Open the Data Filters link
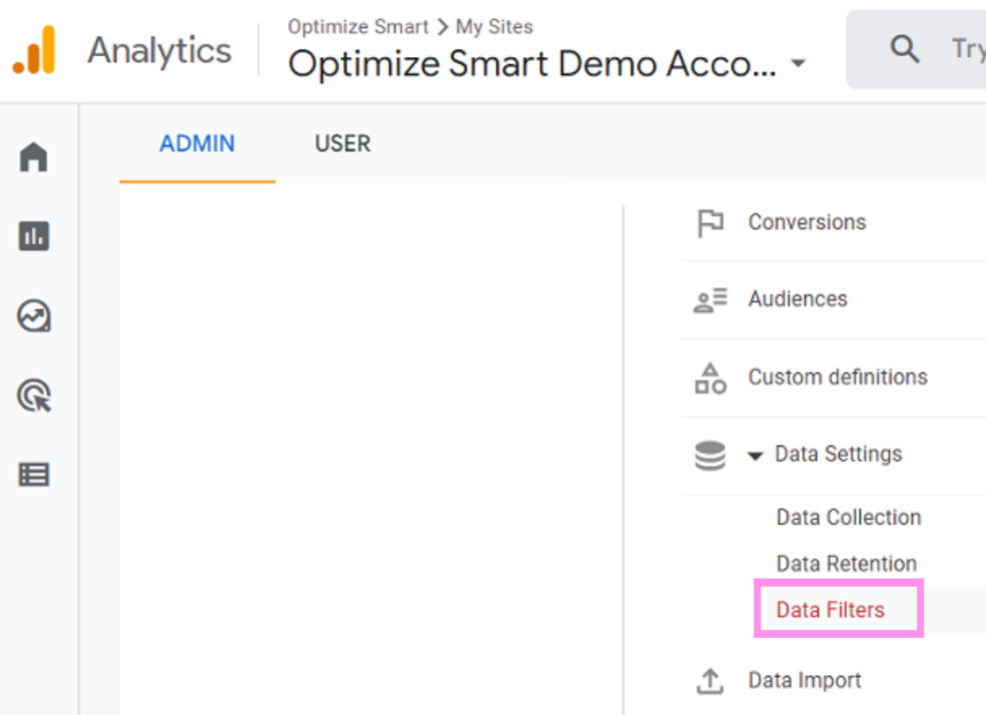 click(830, 610)
